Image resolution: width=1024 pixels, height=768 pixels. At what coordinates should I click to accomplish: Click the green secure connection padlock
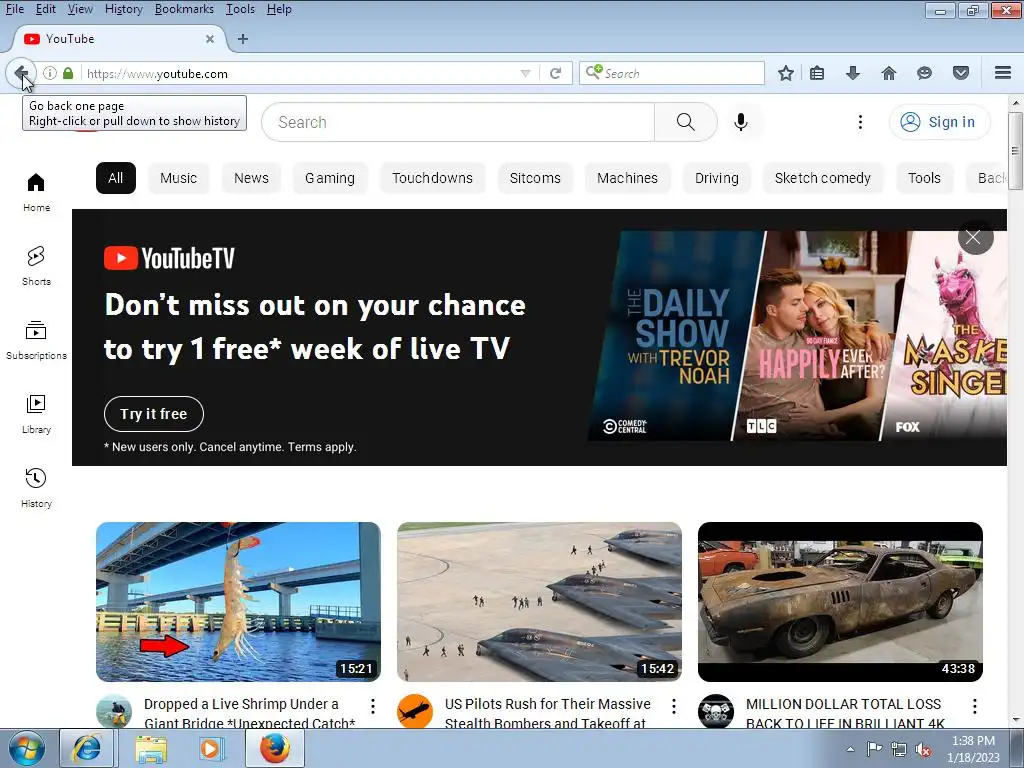tap(68, 73)
